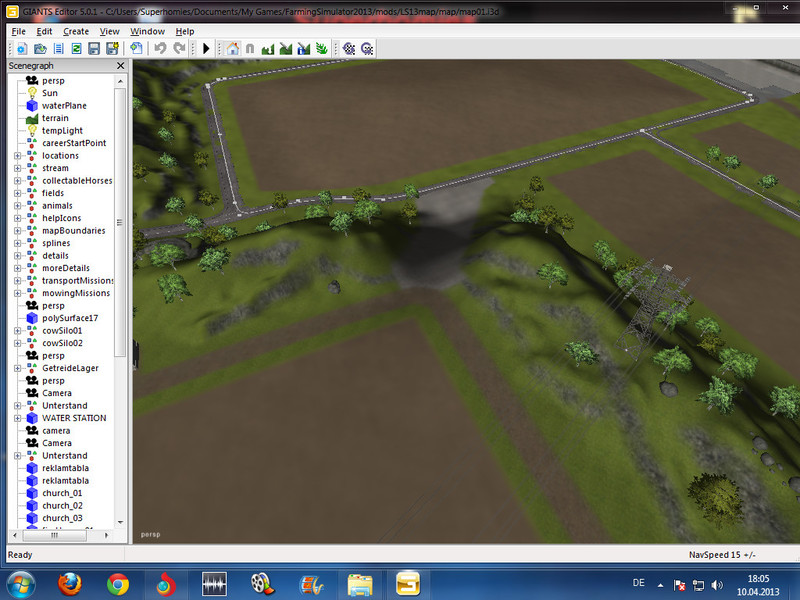Open the Windows Start menu
The width and height of the screenshot is (800, 600).
[x=20, y=585]
